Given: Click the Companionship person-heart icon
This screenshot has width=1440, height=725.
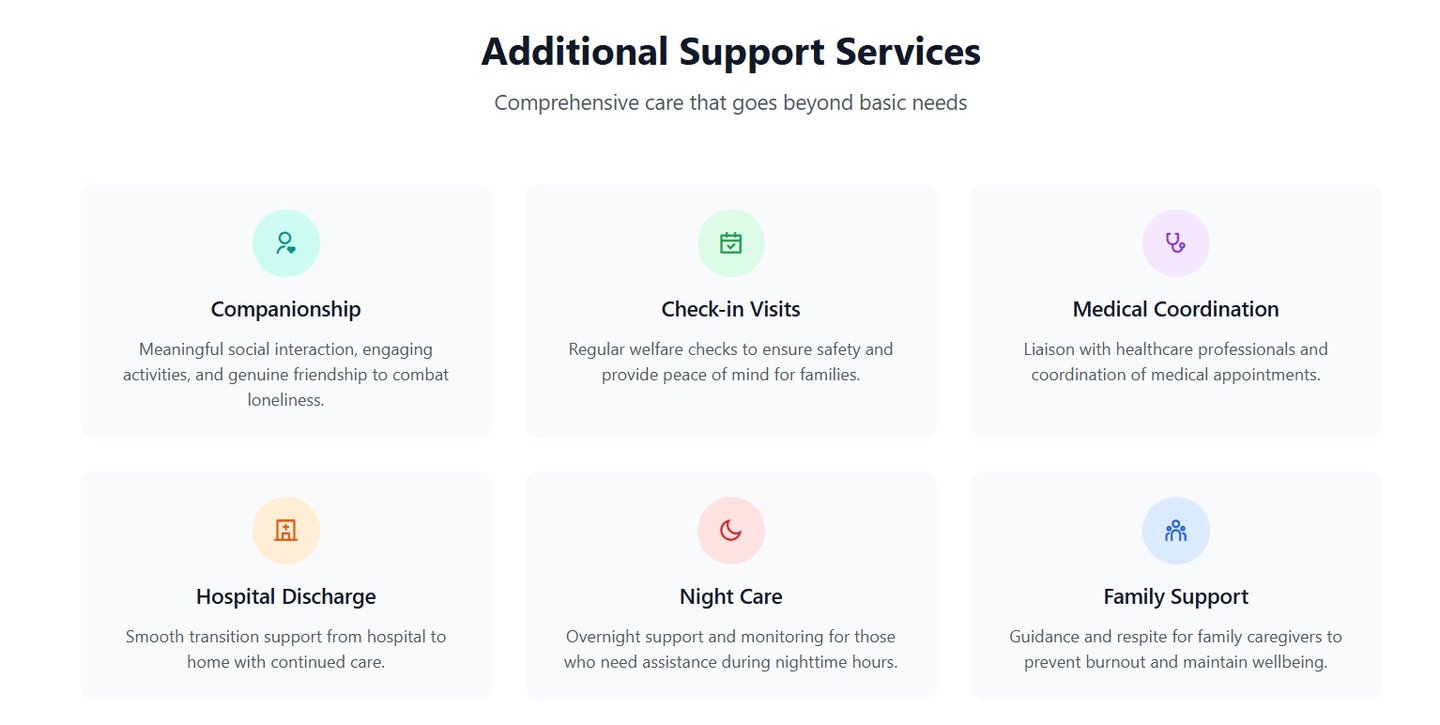Looking at the screenshot, I should pyautogui.click(x=286, y=243).
